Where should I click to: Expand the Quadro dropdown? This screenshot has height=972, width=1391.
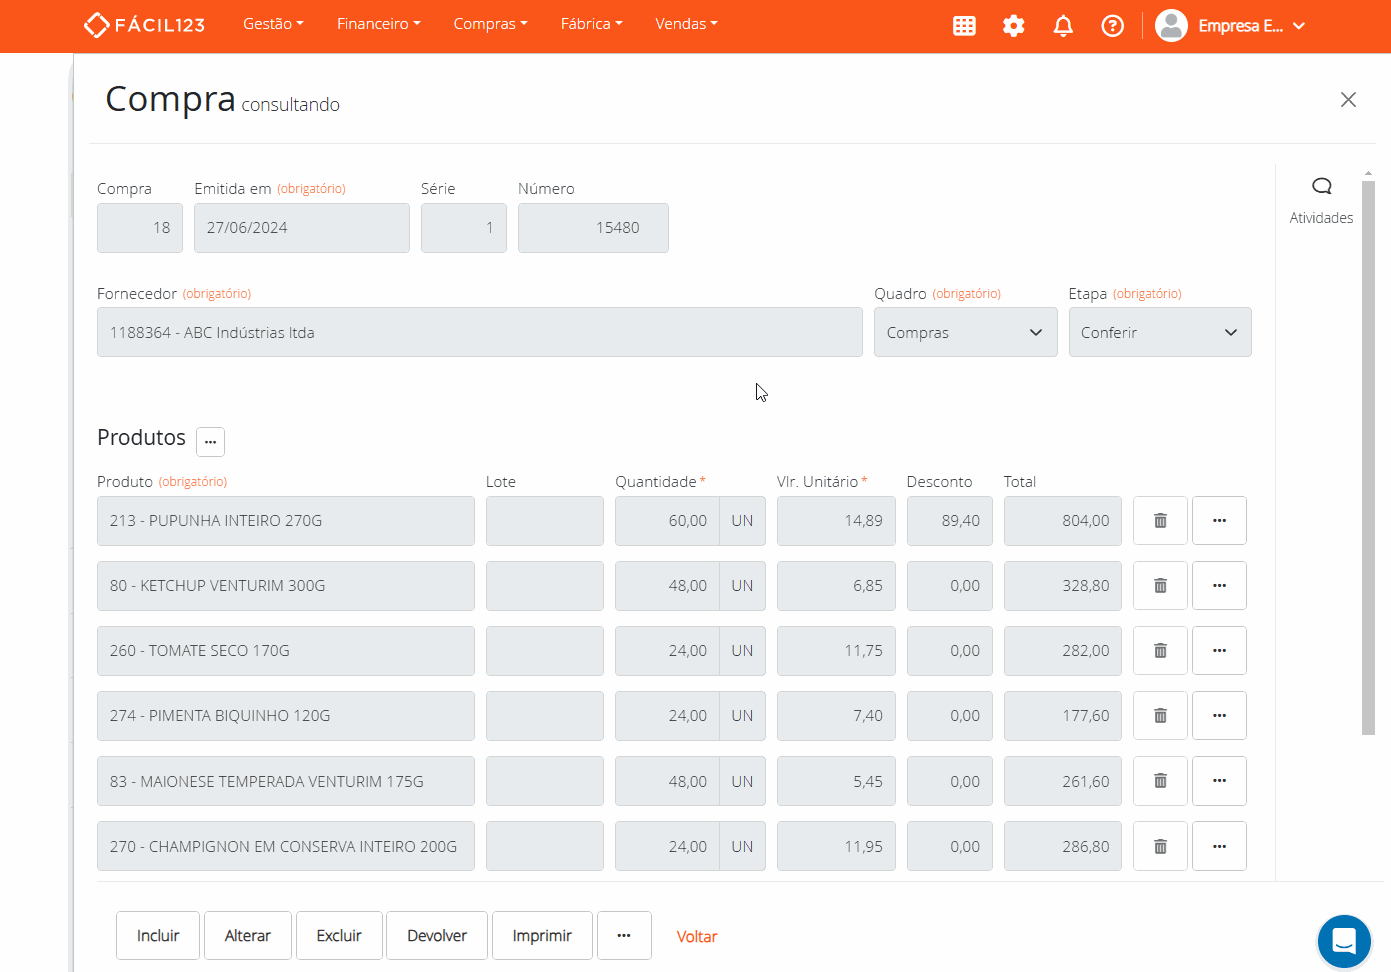pyautogui.click(x=965, y=333)
